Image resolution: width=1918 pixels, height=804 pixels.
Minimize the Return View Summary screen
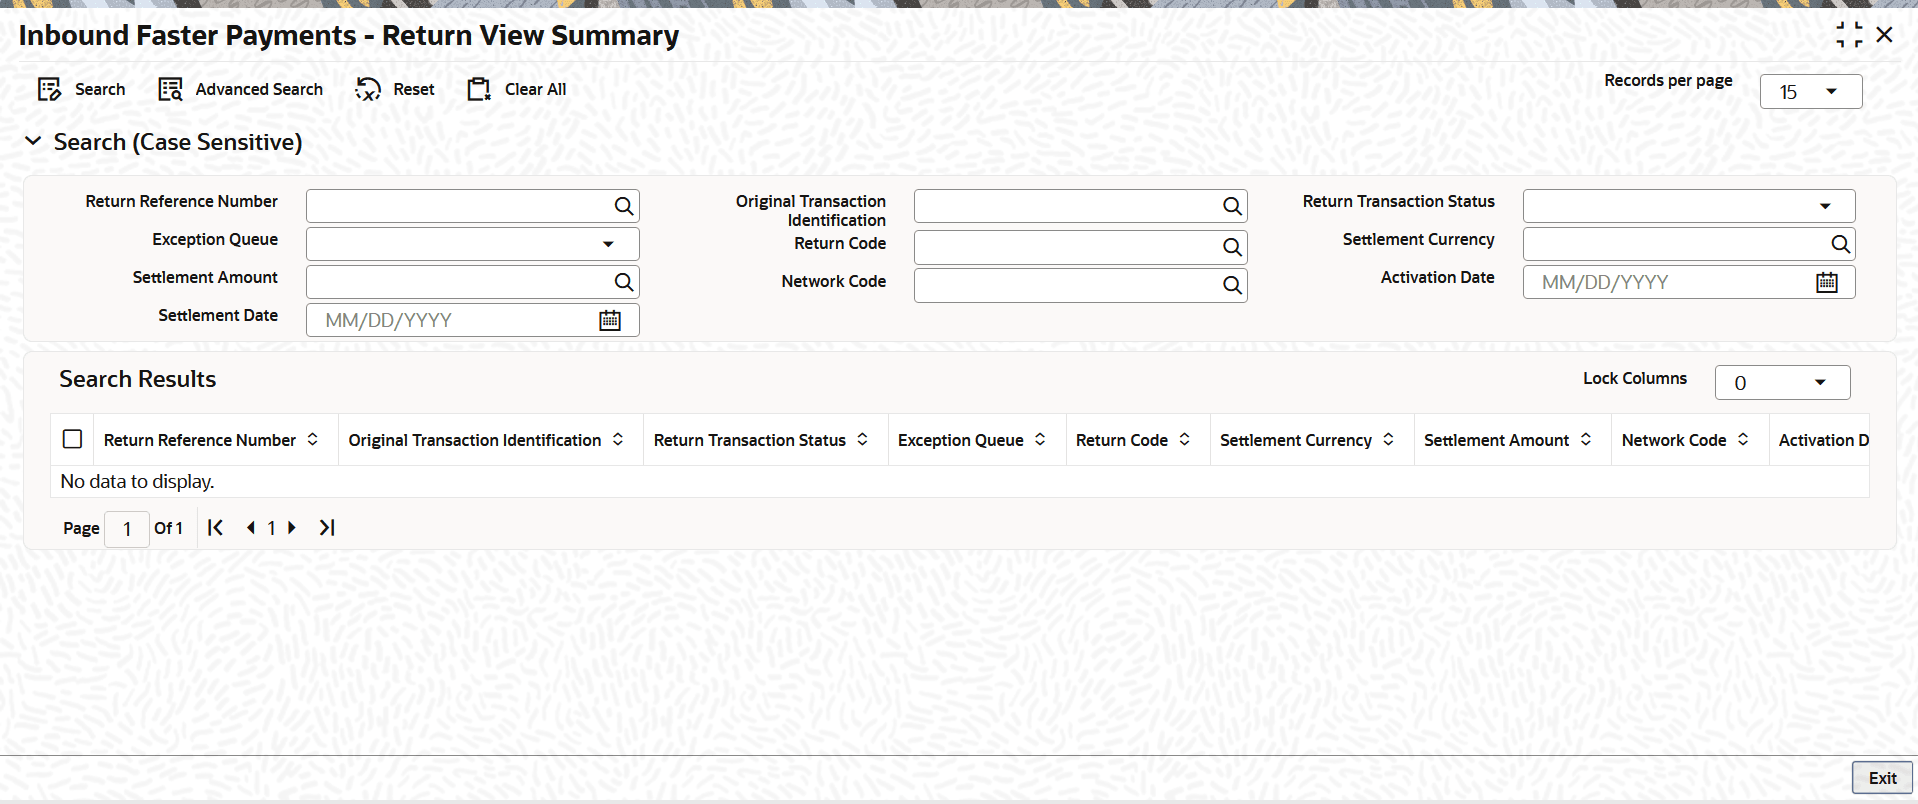[1849, 35]
